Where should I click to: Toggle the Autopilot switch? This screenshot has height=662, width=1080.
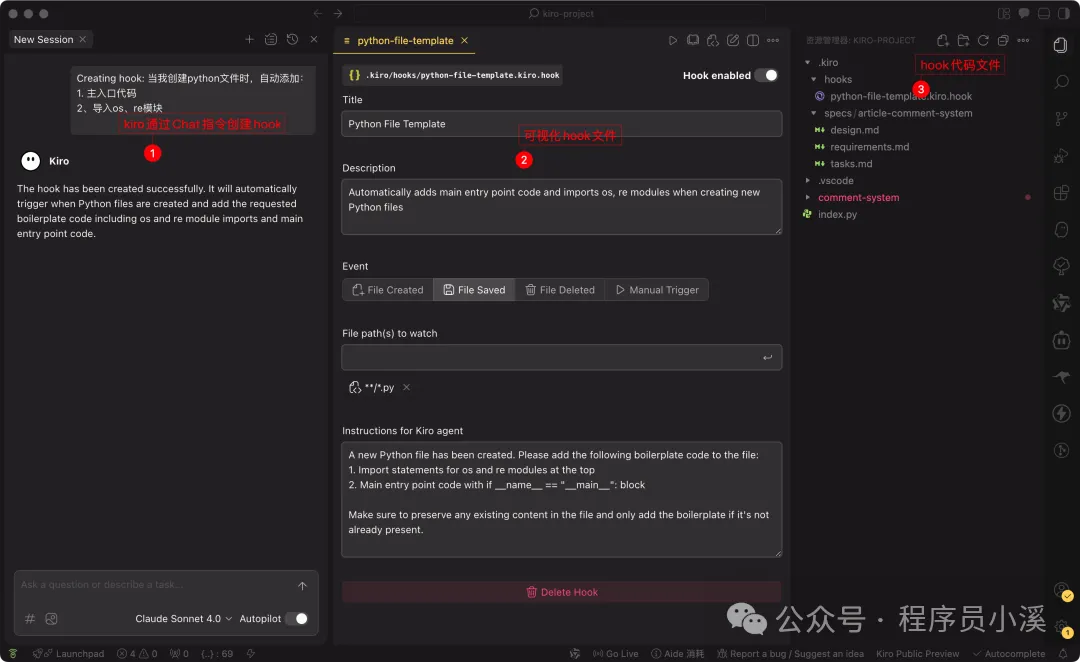point(297,619)
